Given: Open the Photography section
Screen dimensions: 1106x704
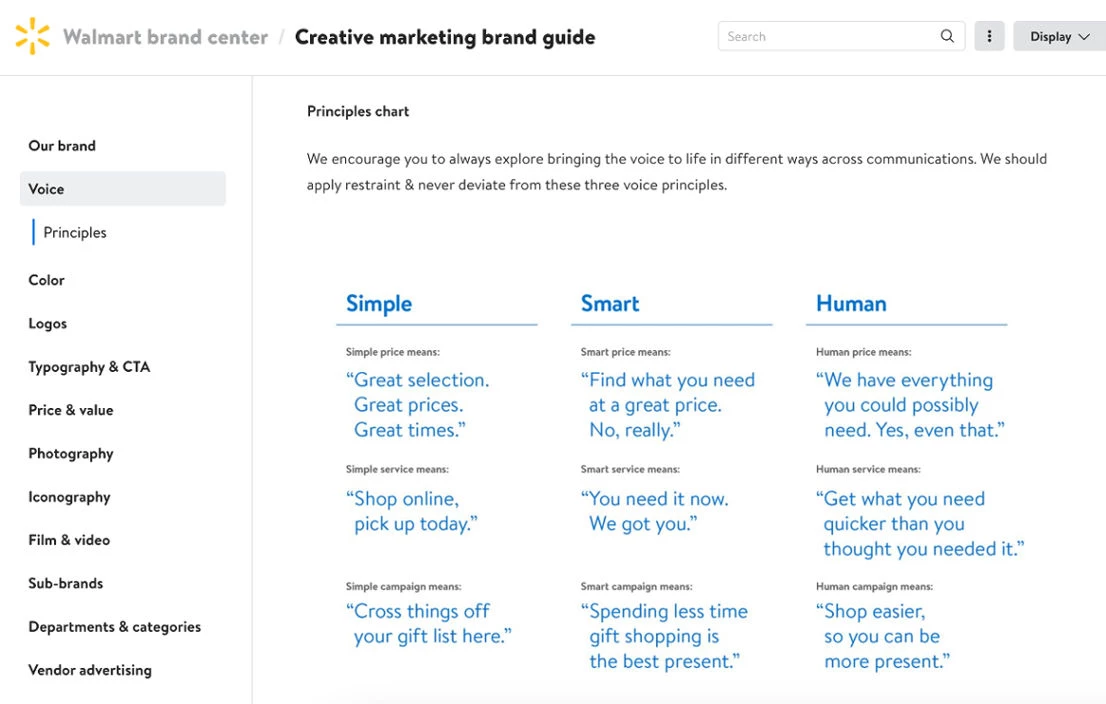Looking at the screenshot, I should (x=71, y=454).
